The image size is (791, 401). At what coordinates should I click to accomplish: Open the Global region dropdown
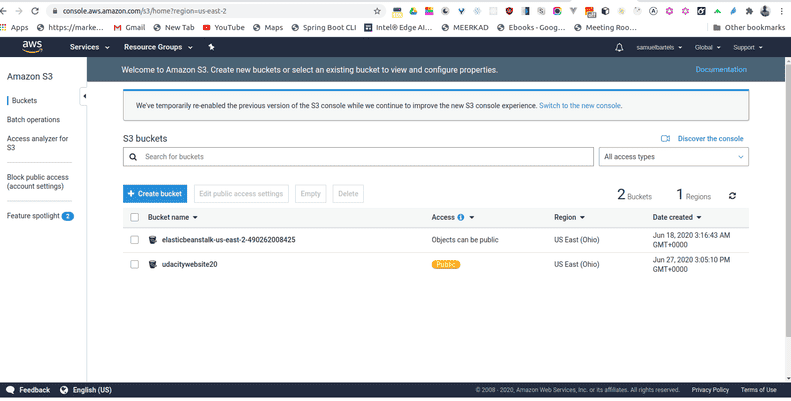[707, 47]
